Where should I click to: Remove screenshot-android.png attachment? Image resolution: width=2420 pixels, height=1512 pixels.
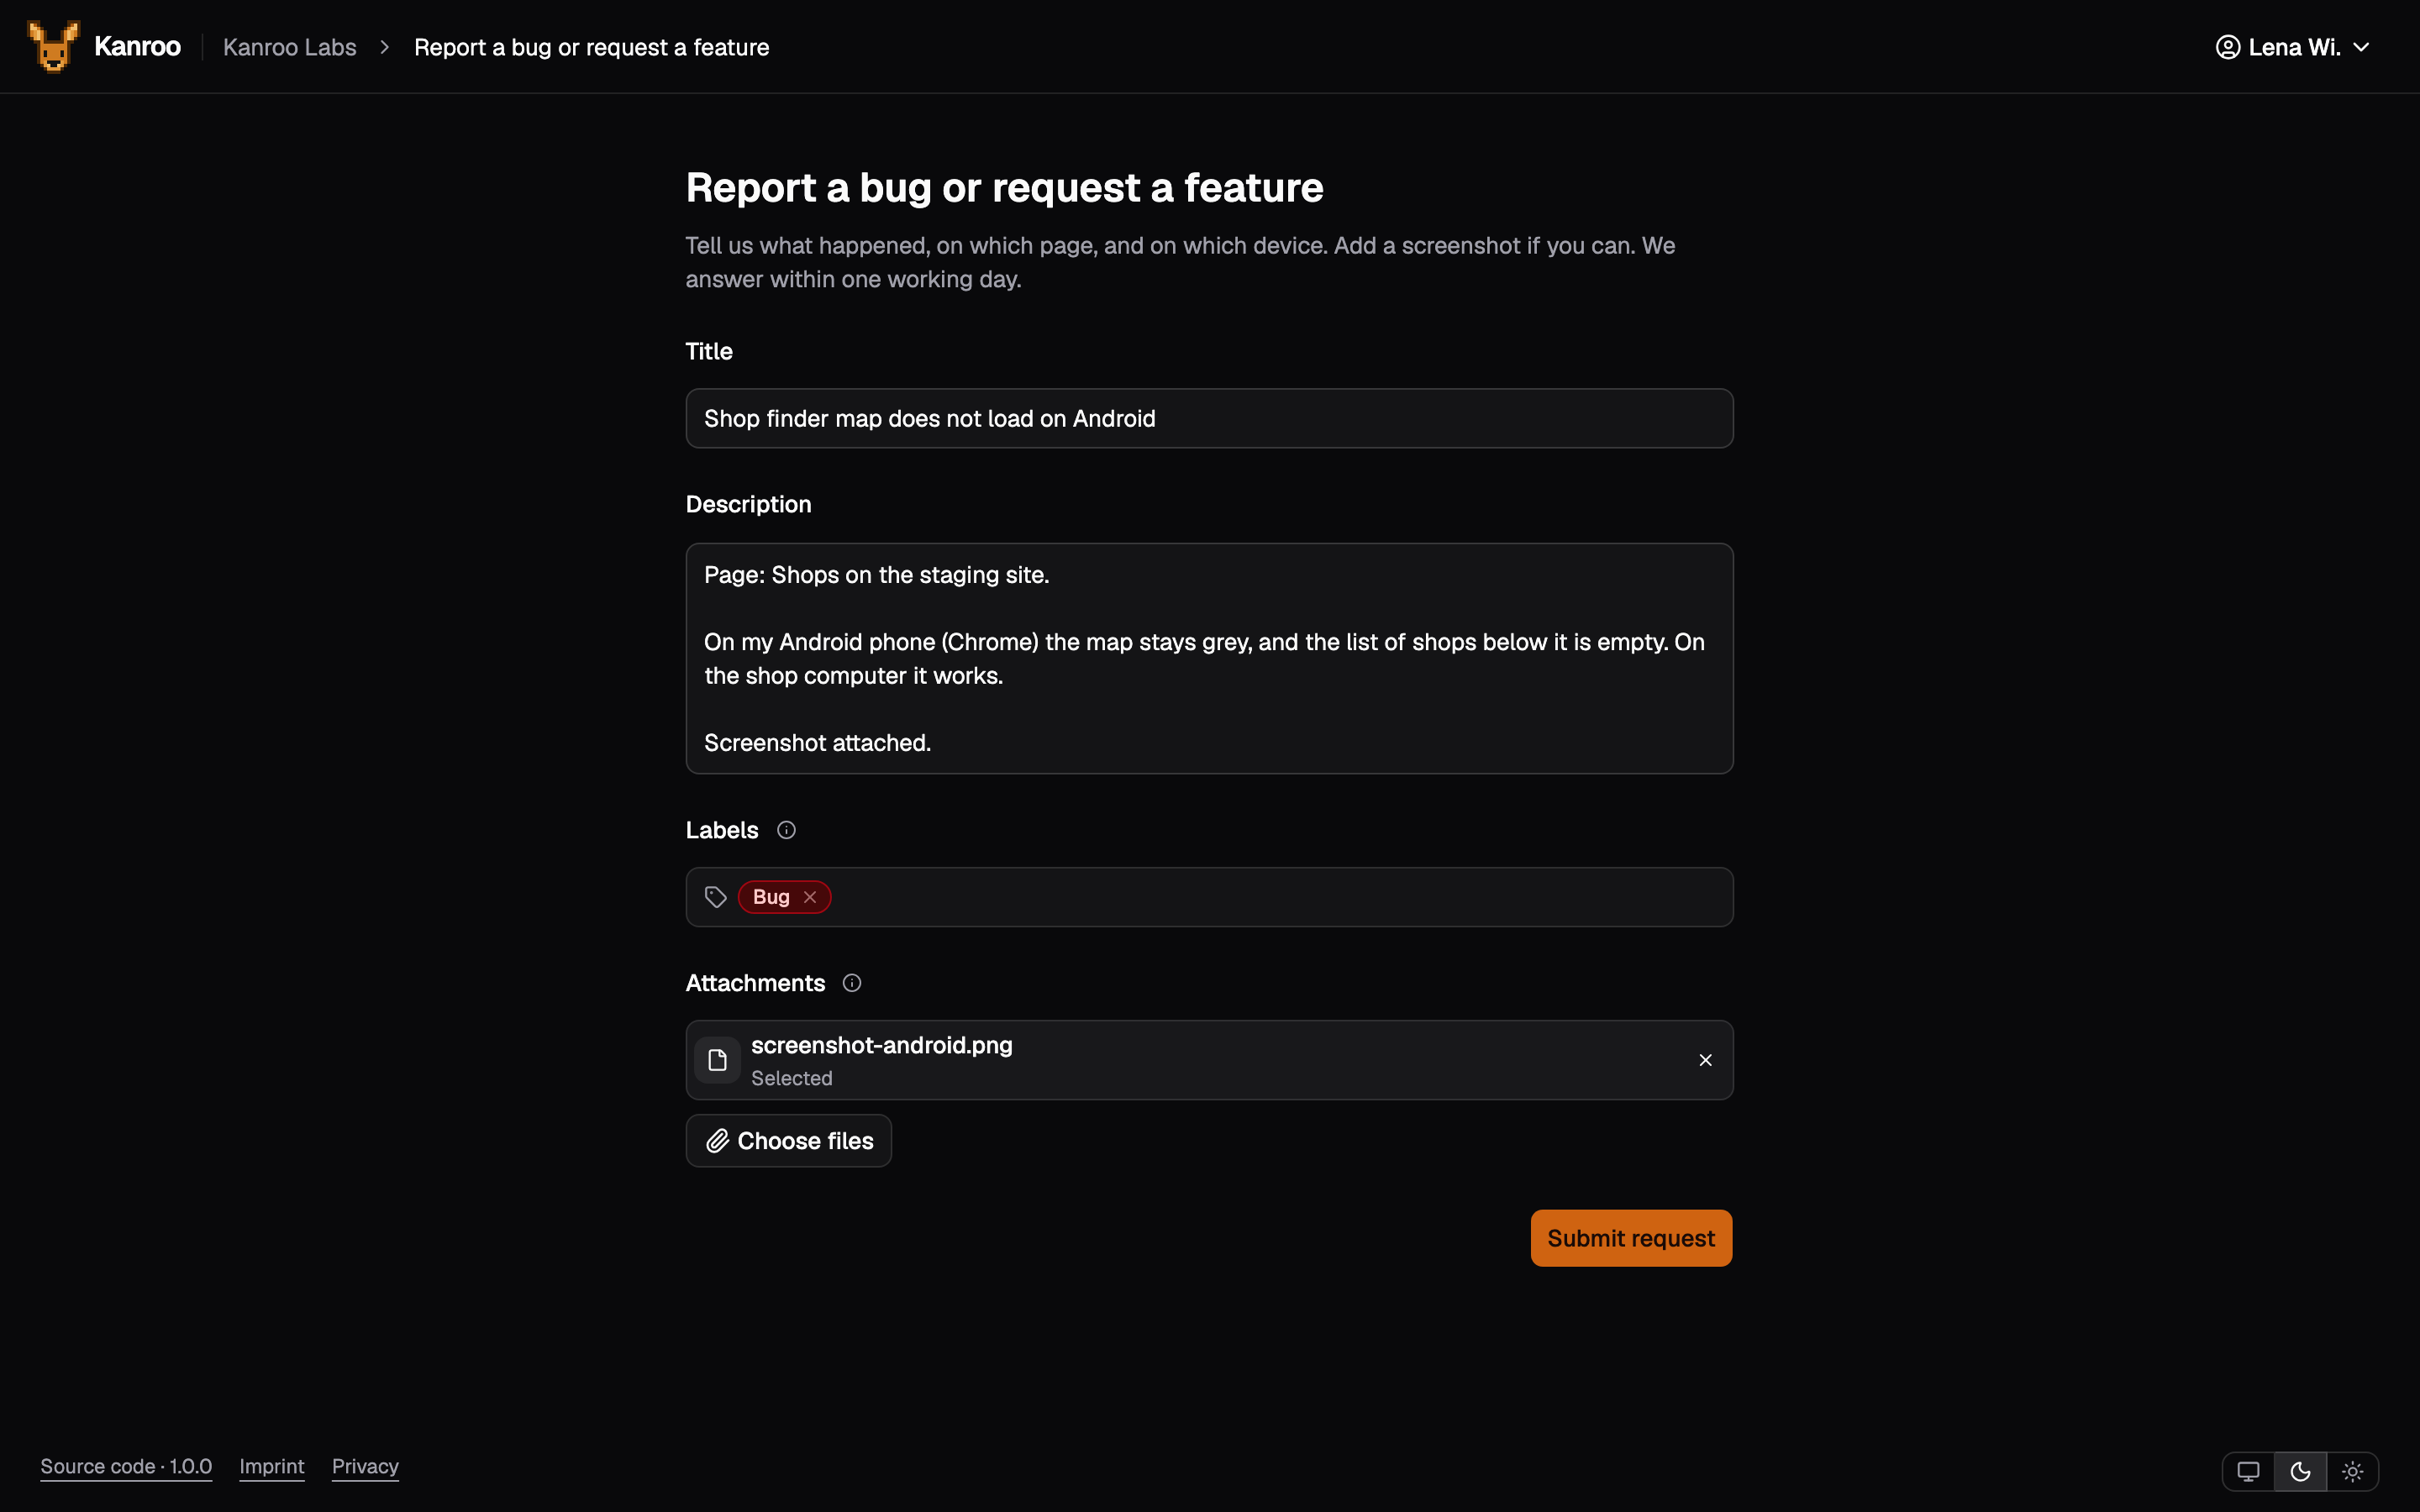[1705, 1060]
